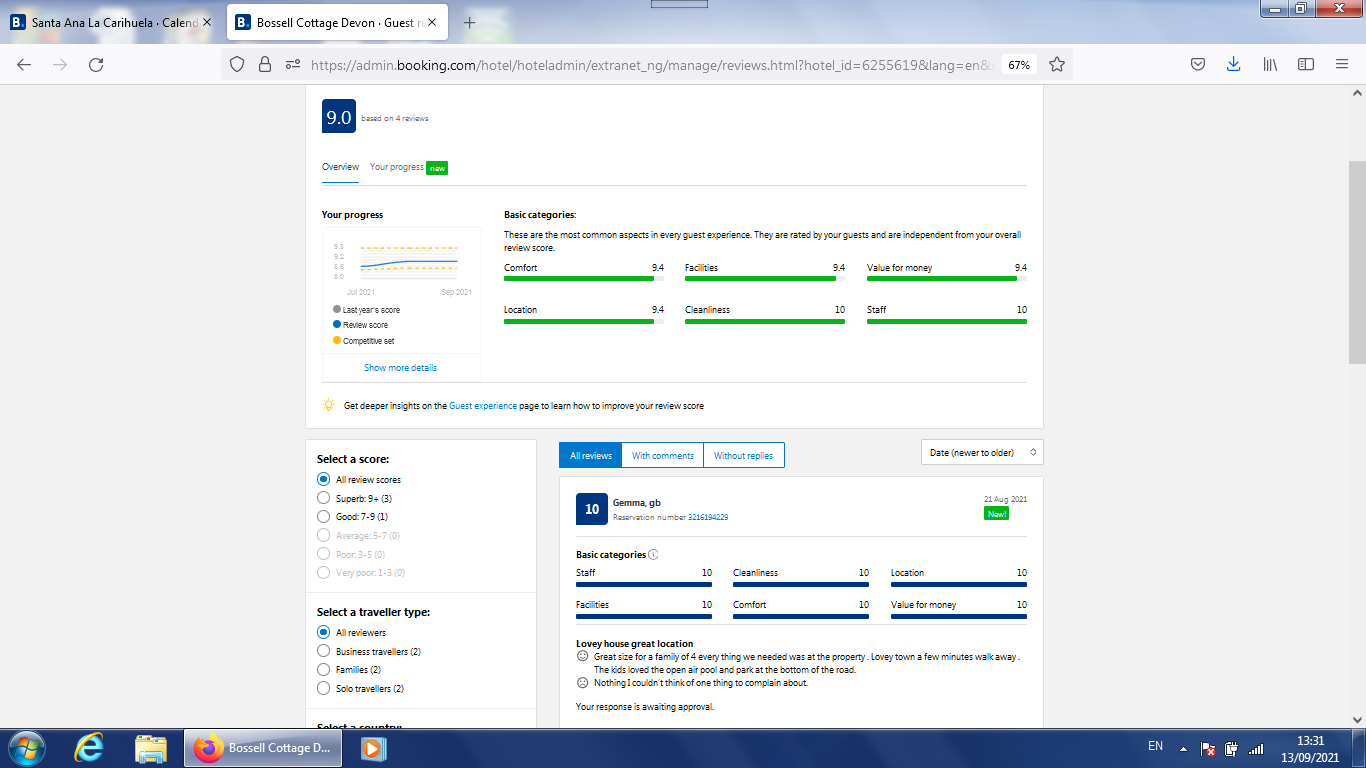Switch to the With comments tab

click(x=662, y=456)
